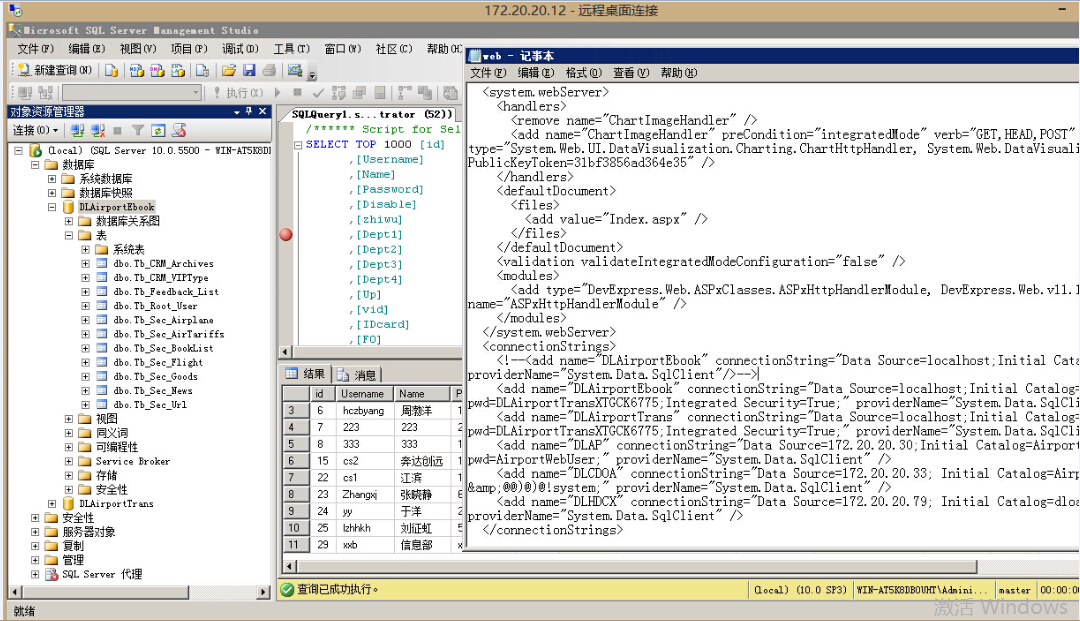1080x621 pixels.
Task: Click the Save disk icon
Action: [249, 70]
